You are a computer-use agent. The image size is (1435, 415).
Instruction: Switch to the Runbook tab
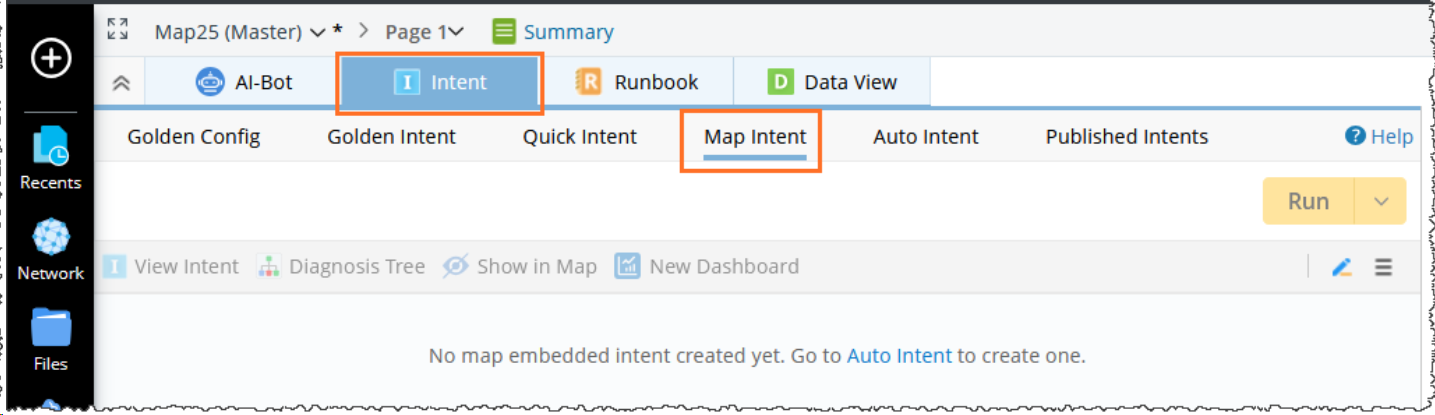pos(637,83)
